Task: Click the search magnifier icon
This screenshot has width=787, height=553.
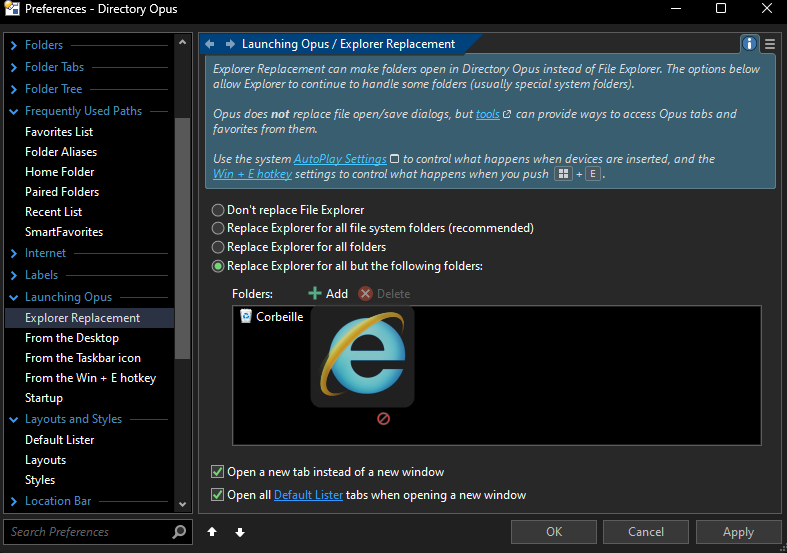Action: click(179, 531)
